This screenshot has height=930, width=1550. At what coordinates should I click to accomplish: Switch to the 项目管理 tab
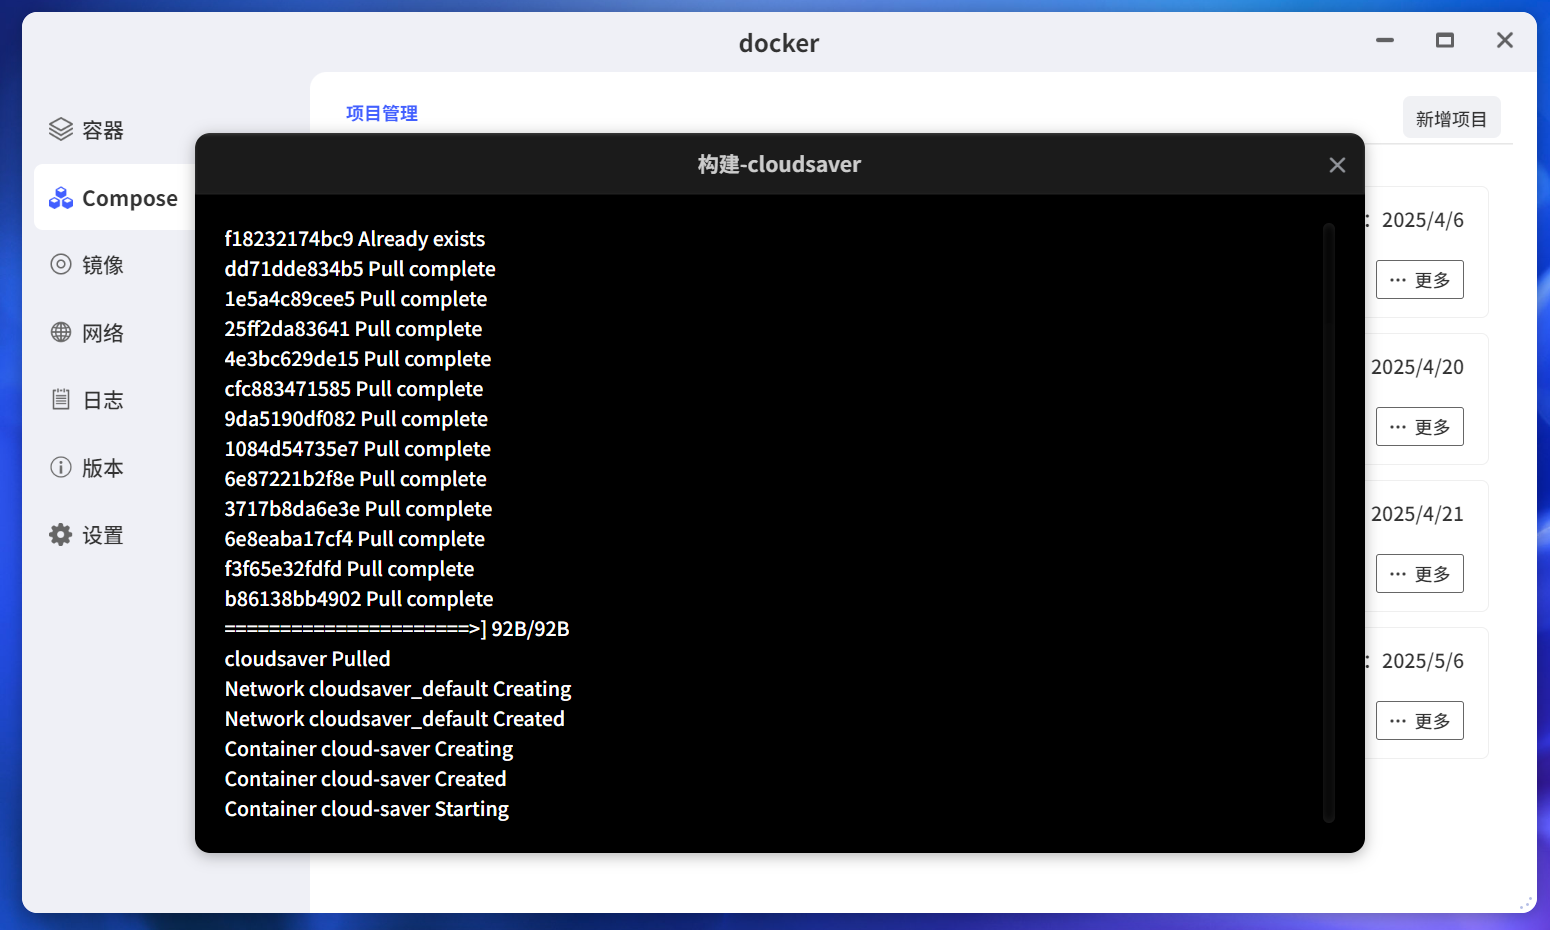[382, 113]
